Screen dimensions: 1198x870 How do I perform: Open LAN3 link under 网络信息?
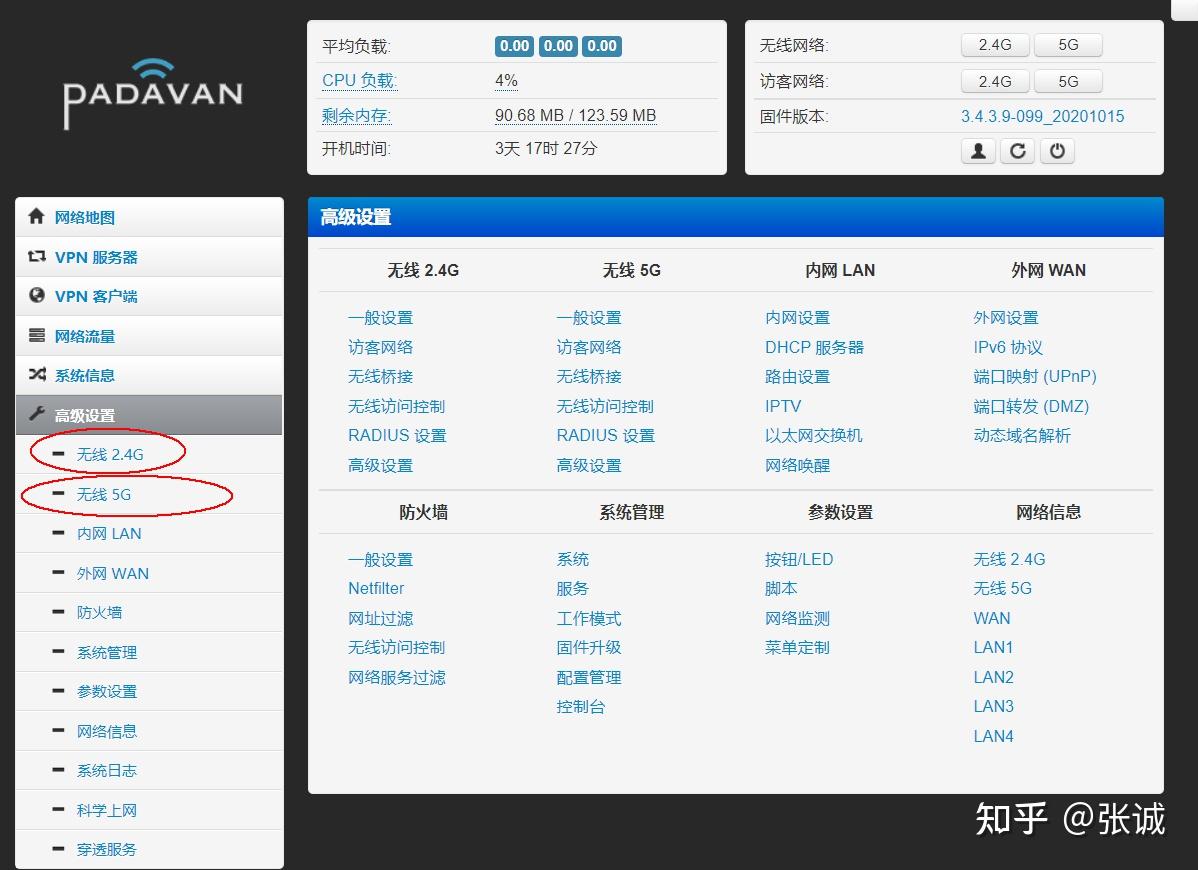point(993,707)
